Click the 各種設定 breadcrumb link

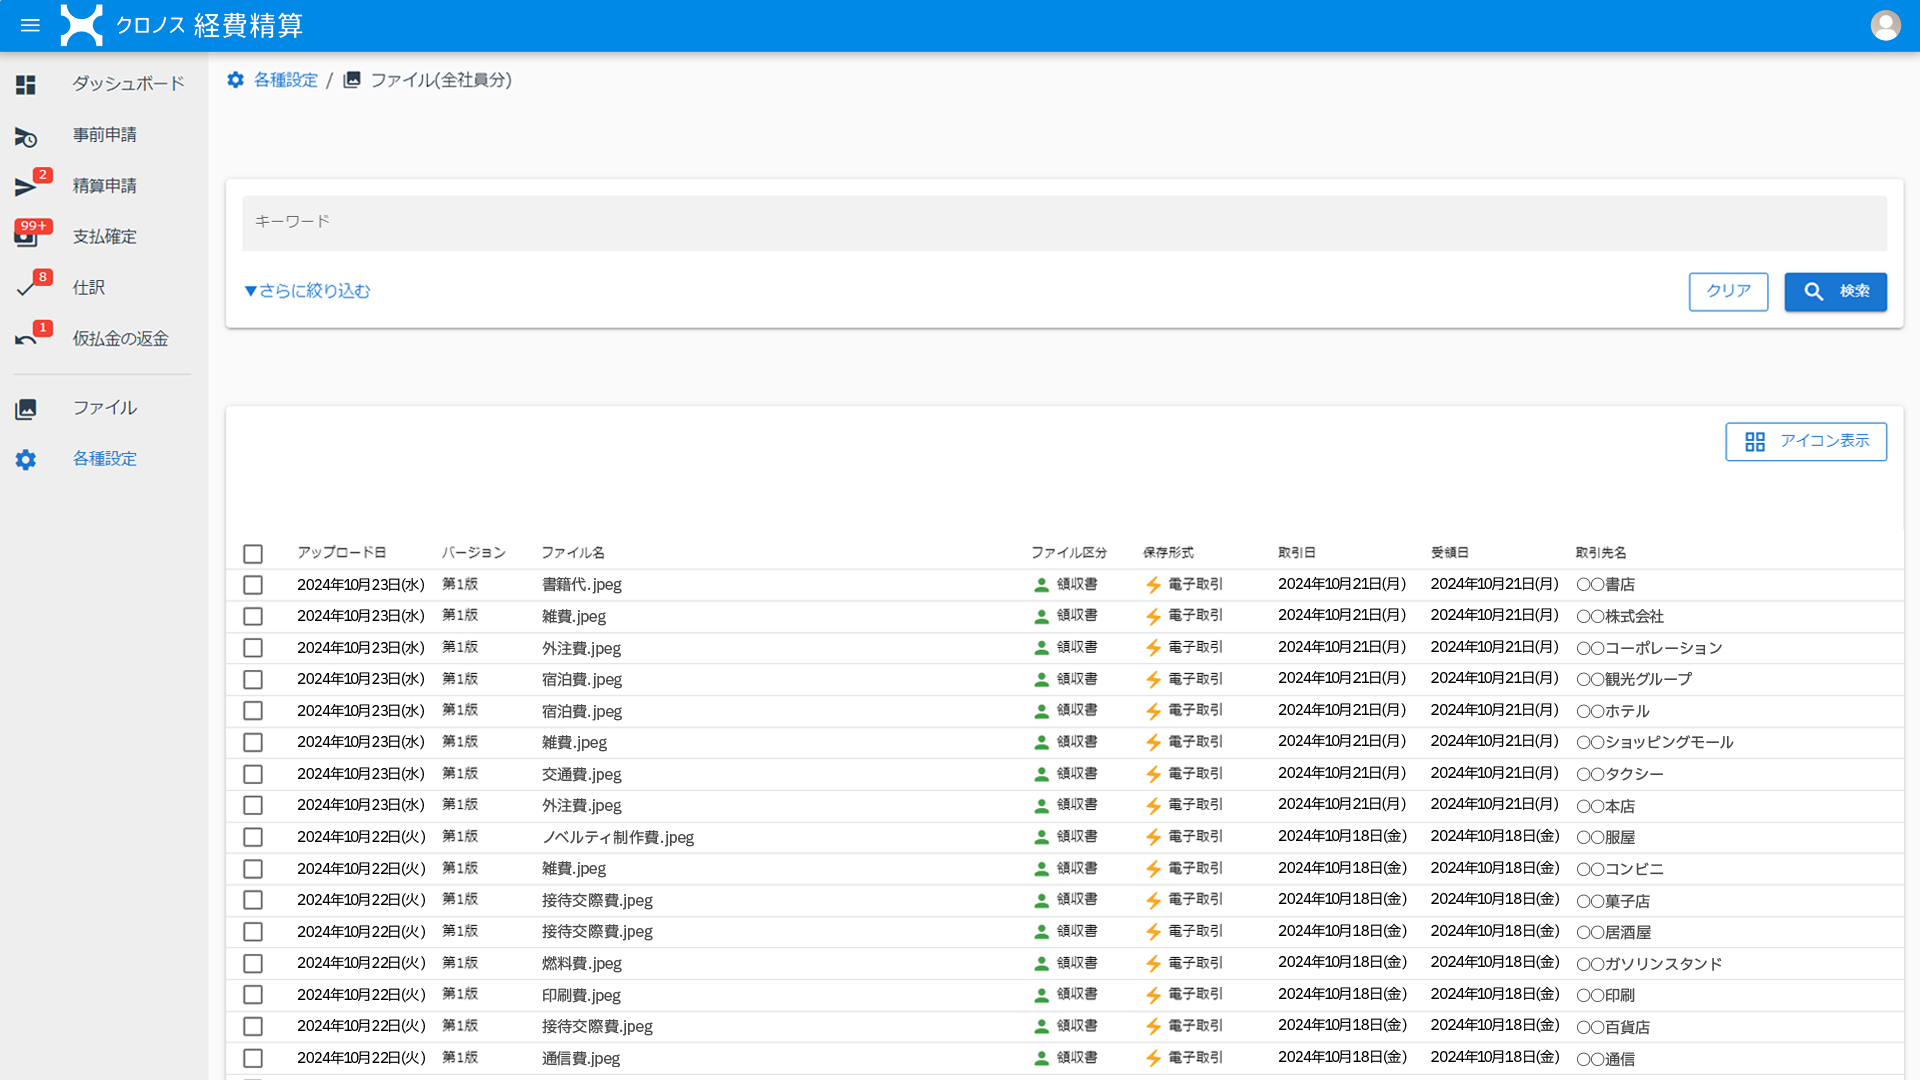pos(285,80)
